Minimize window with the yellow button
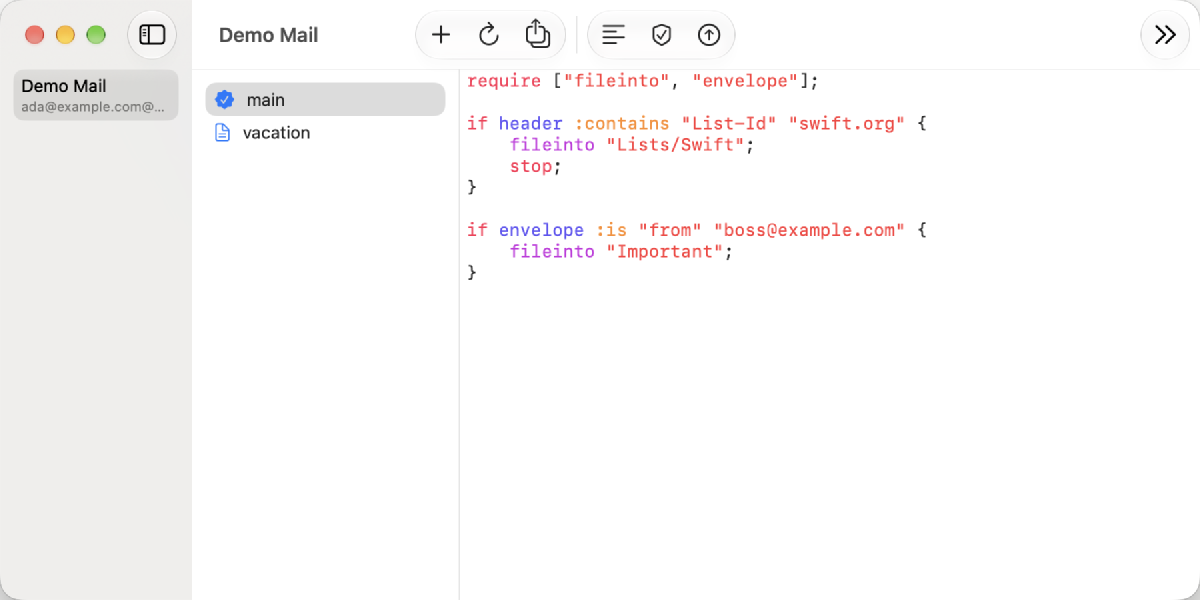The width and height of the screenshot is (1200, 600). pyautogui.click(x=65, y=35)
